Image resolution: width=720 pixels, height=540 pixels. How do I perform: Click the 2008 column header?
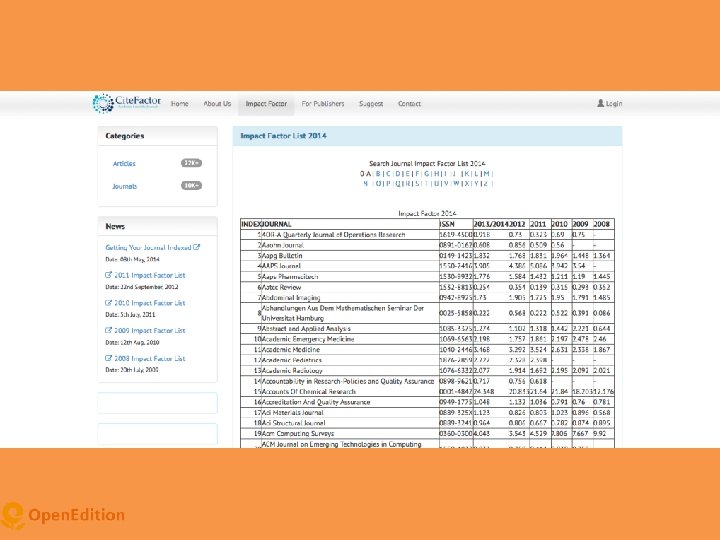point(602,224)
